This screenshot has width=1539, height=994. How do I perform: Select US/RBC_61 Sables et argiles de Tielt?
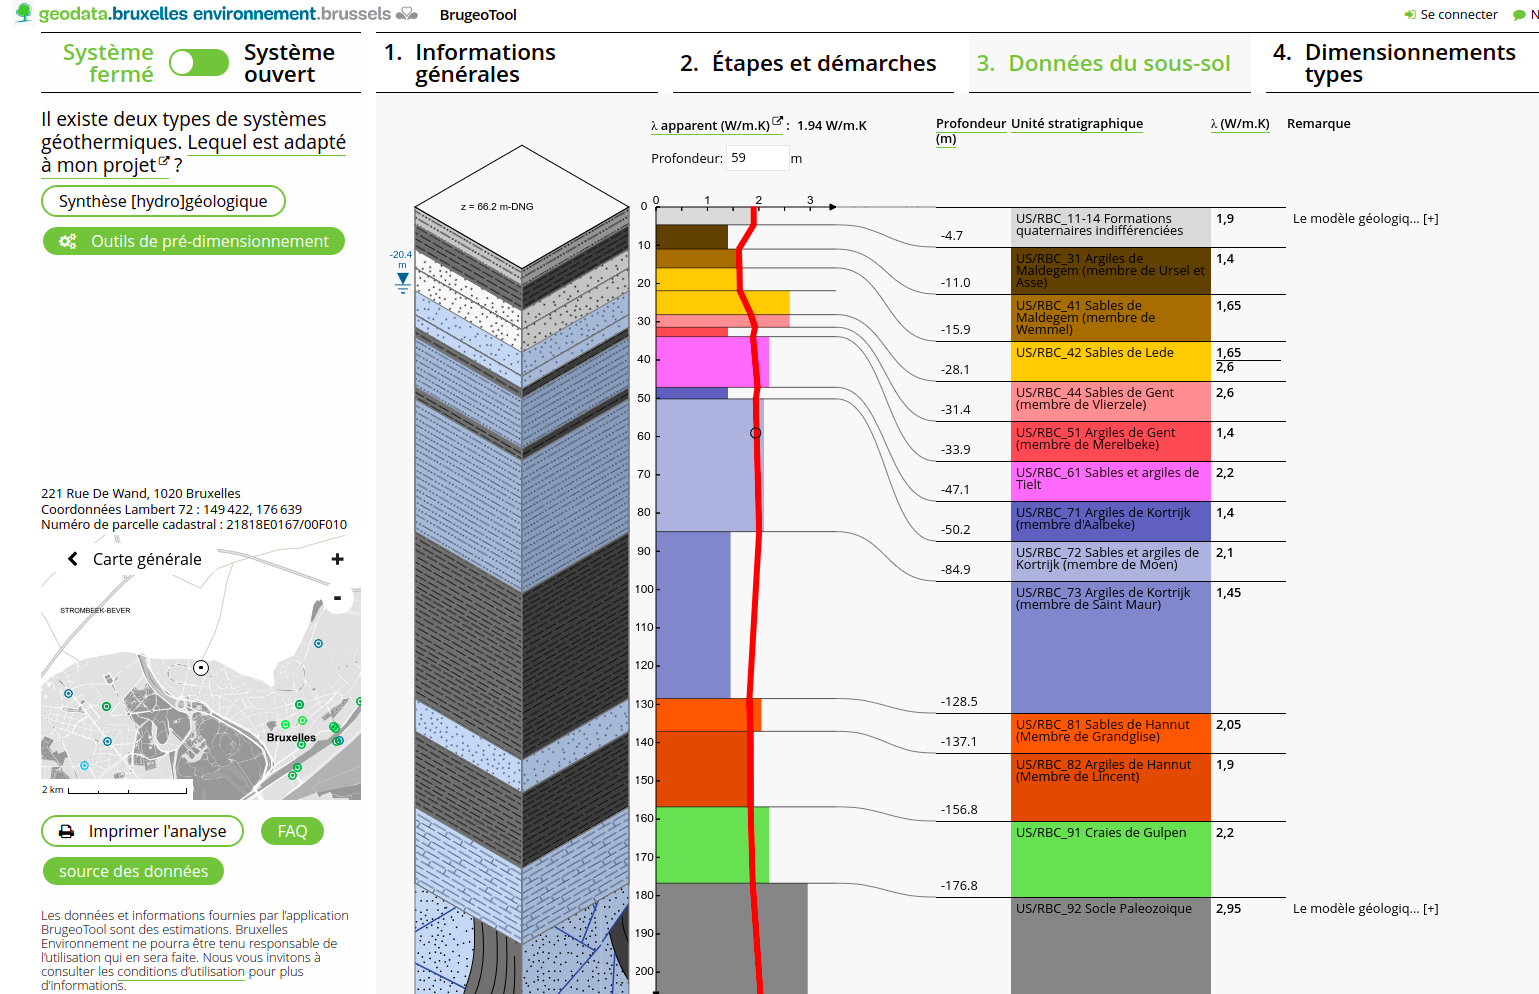pos(1110,481)
